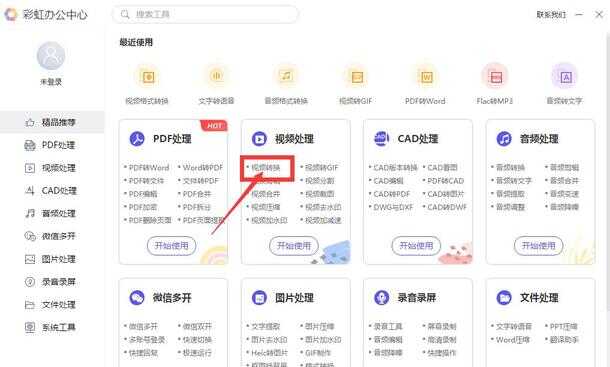Open the CAD转PDF link

(392, 194)
